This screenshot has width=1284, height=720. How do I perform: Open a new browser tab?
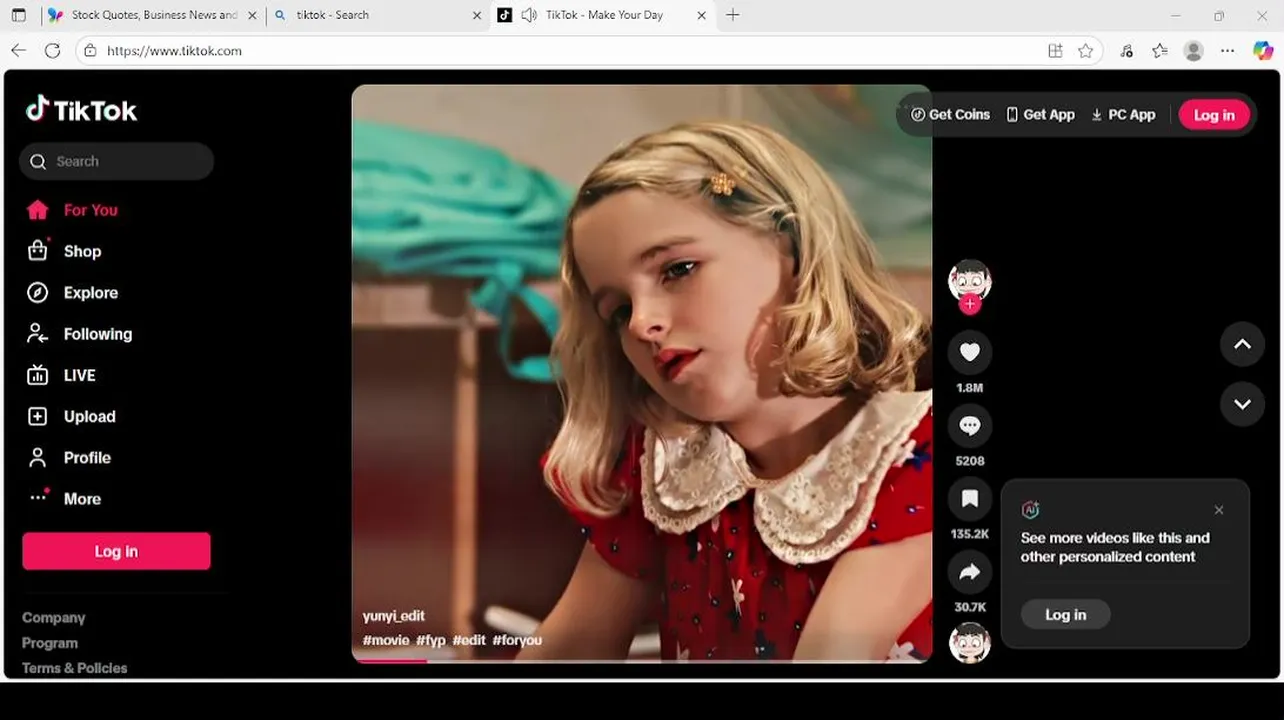coord(733,15)
